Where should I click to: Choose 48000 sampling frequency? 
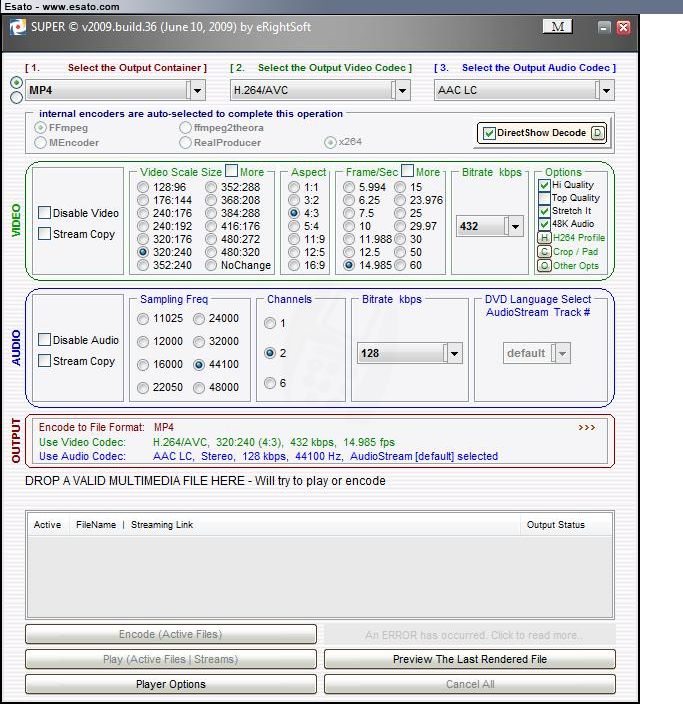[199, 387]
